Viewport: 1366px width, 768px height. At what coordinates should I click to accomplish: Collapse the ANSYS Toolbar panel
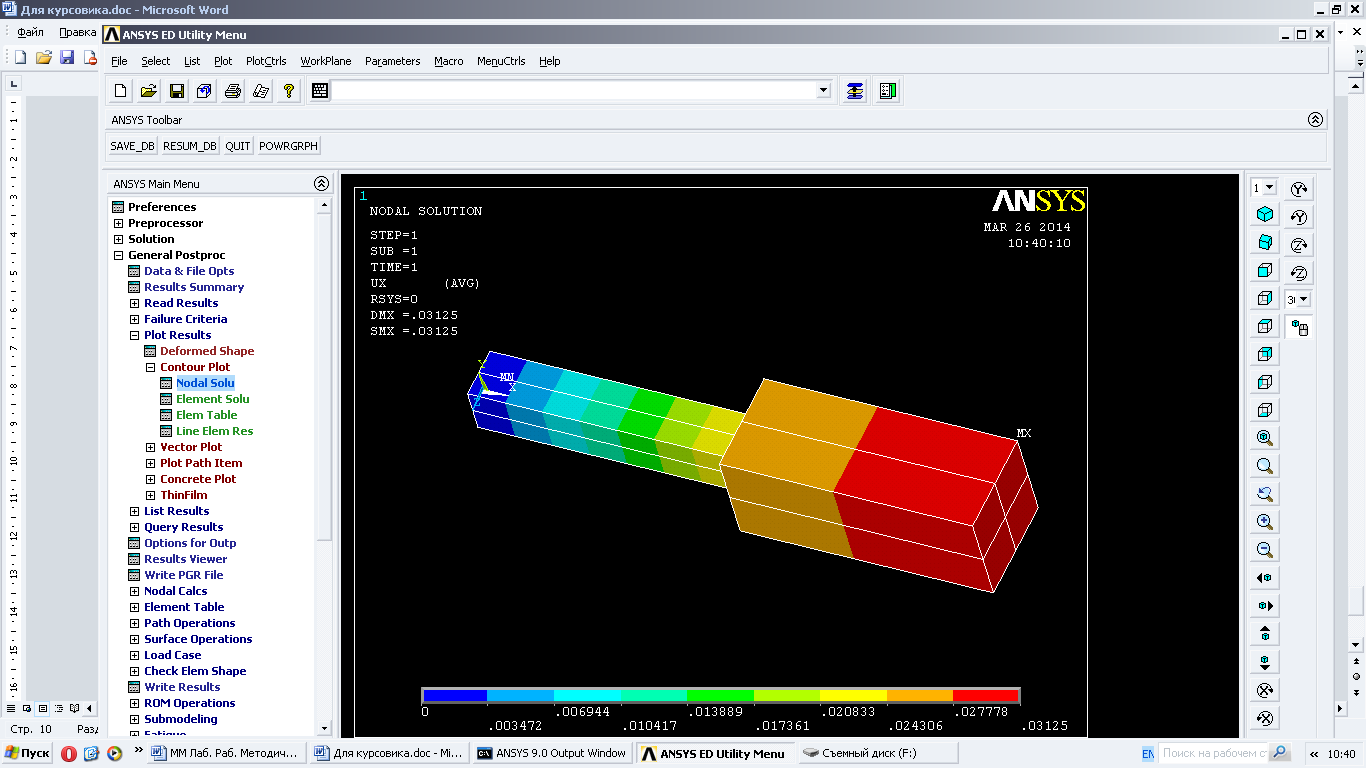(1316, 120)
